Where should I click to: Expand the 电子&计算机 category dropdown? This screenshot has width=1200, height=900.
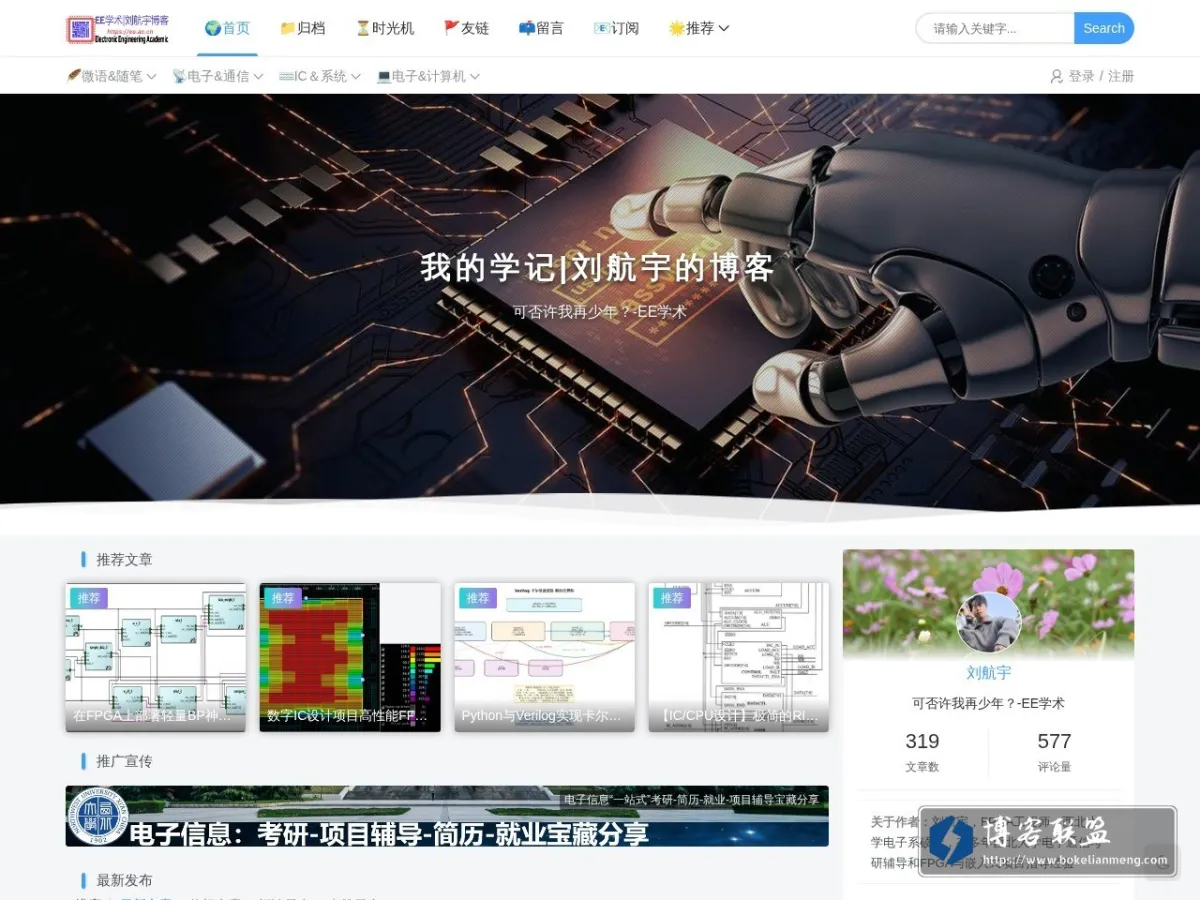(428, 76)
